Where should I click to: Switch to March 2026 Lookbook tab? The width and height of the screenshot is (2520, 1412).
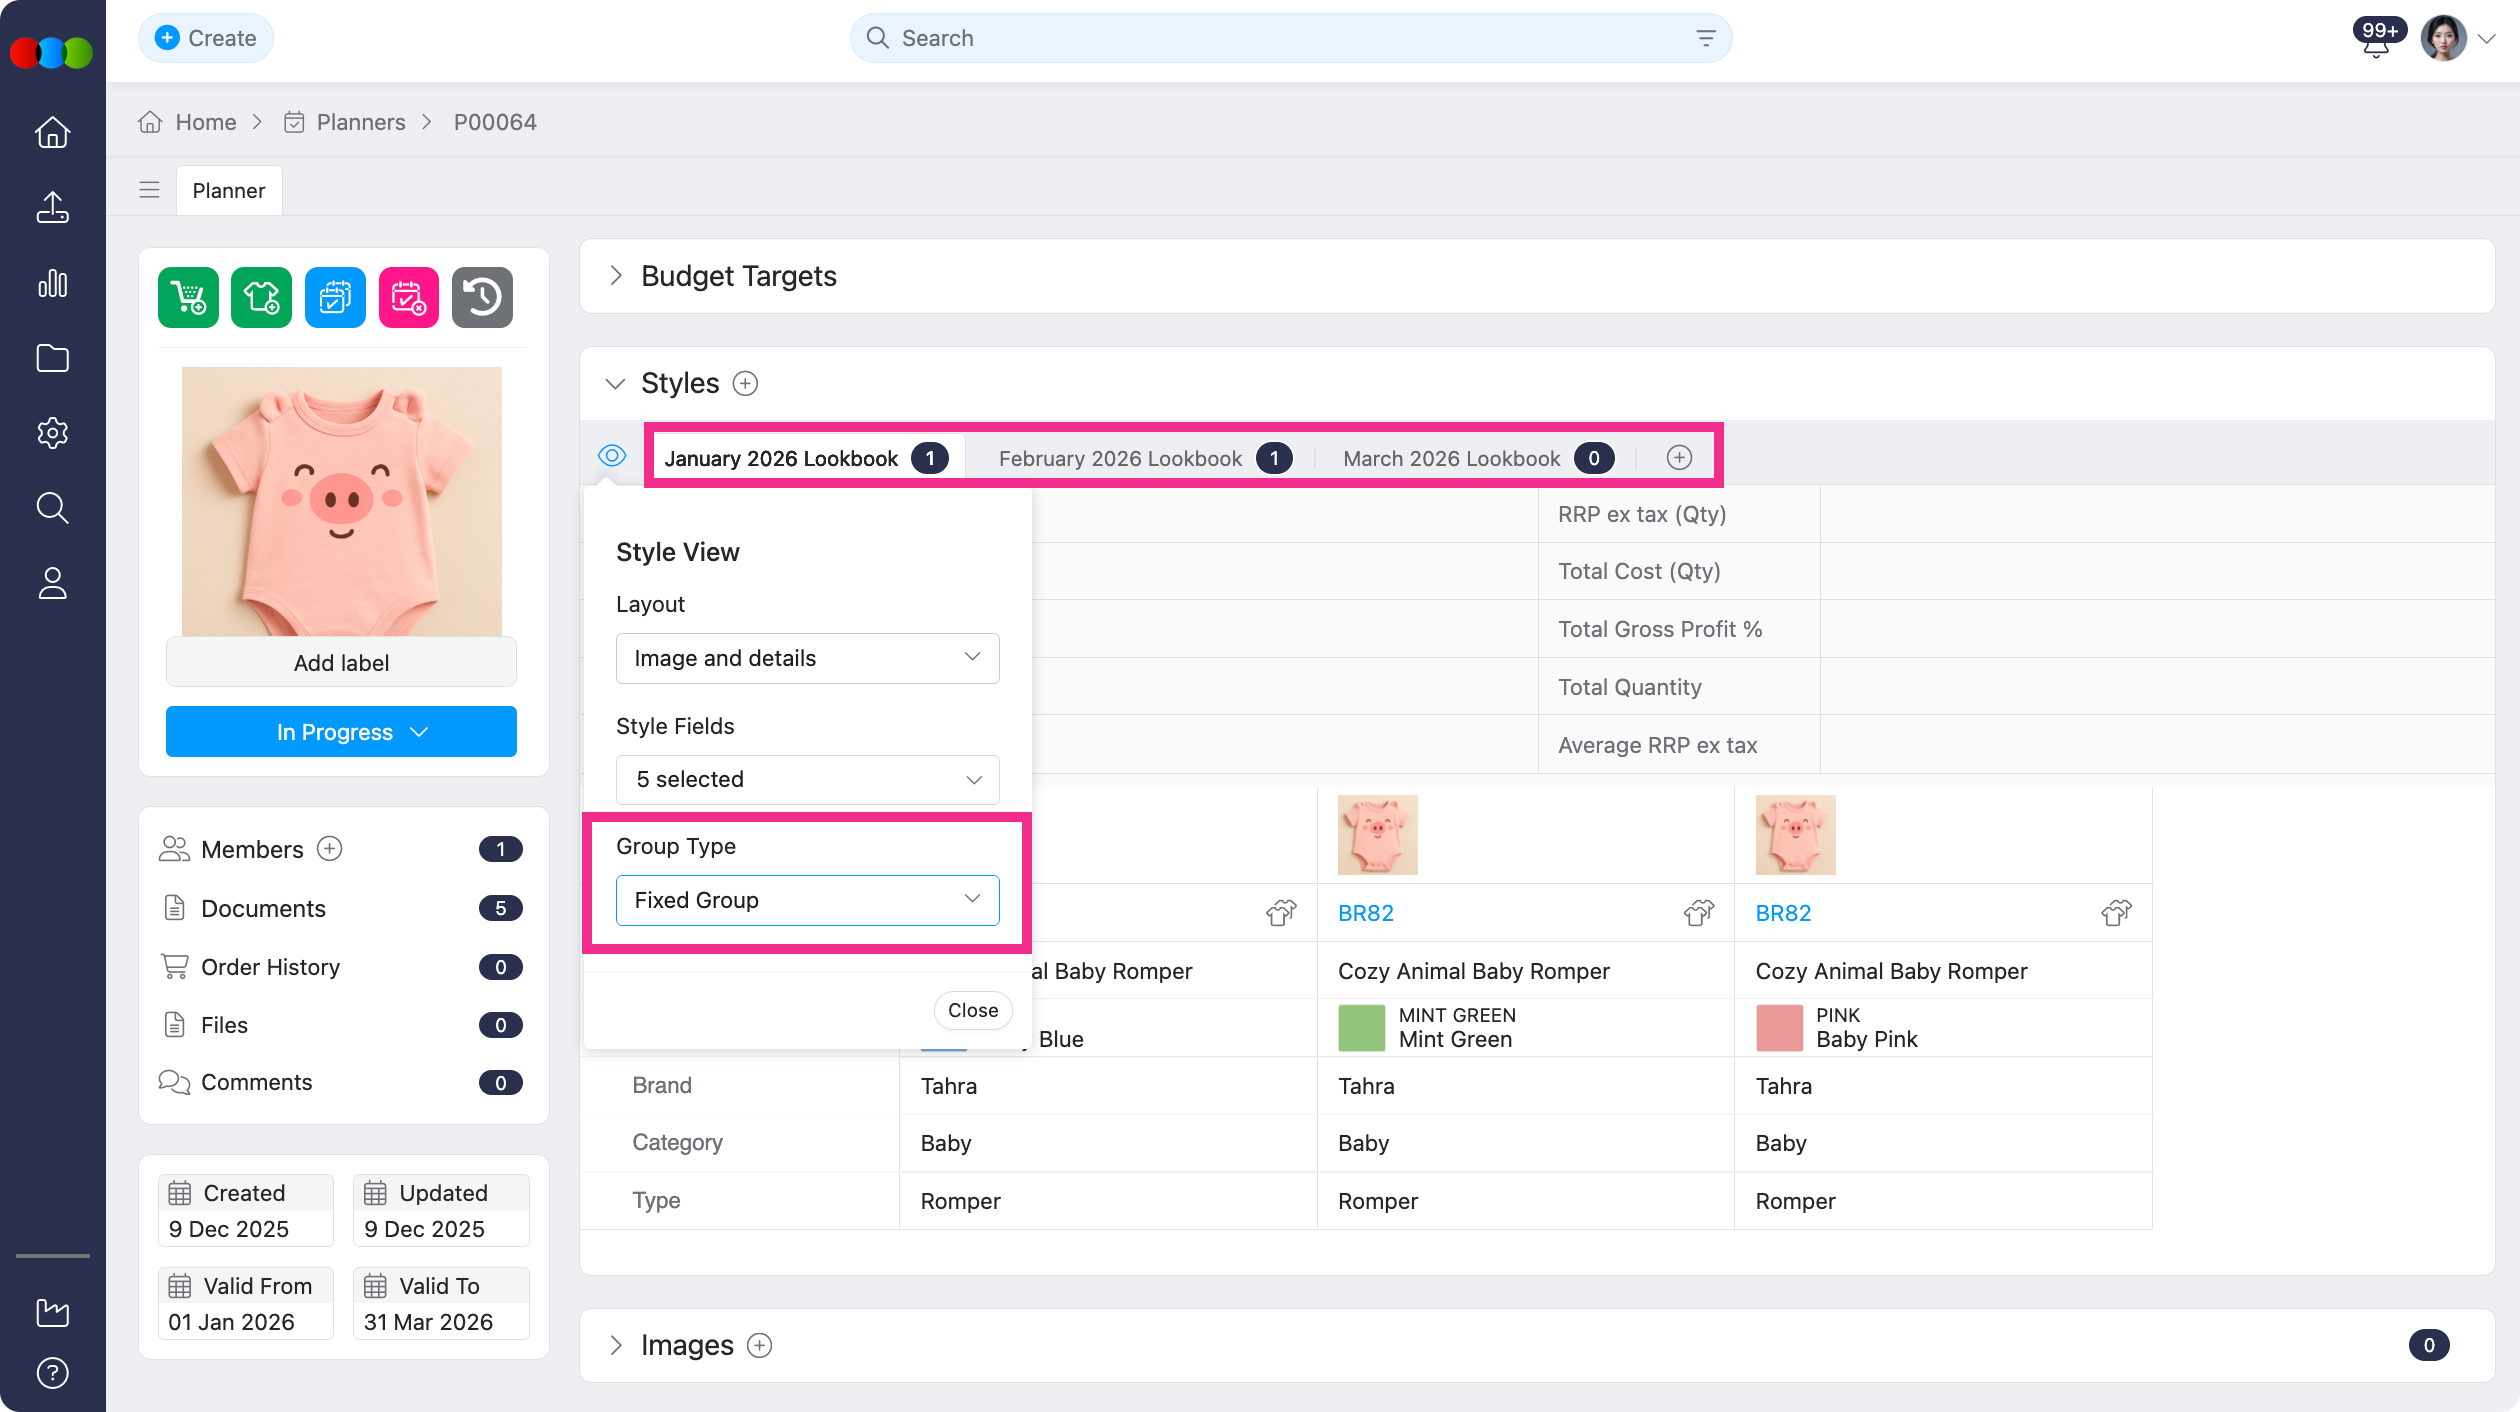[x=1451, y=458]
